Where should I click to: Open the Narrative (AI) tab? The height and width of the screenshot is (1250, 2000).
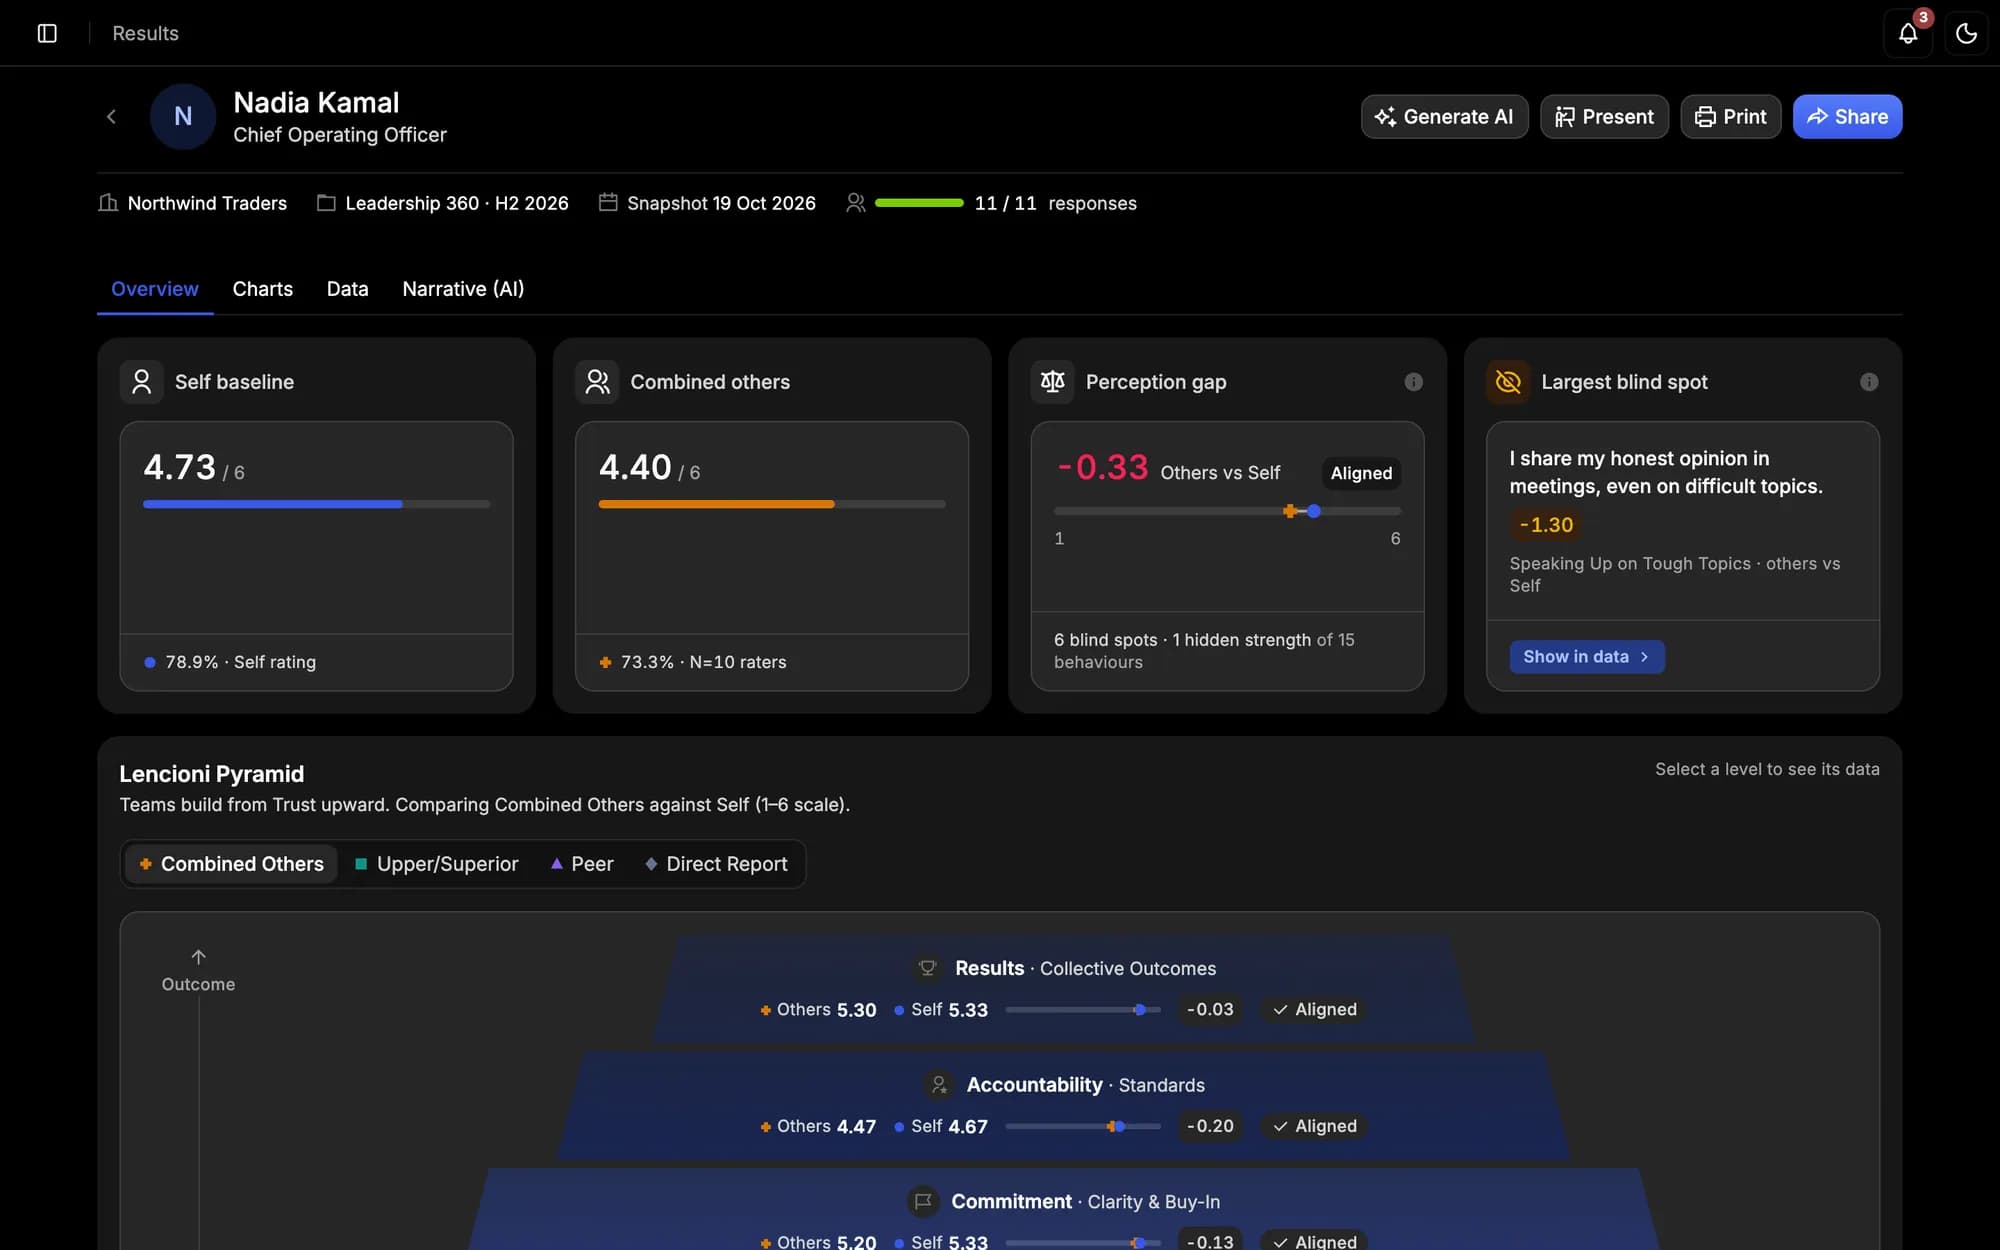pos(463,289)
